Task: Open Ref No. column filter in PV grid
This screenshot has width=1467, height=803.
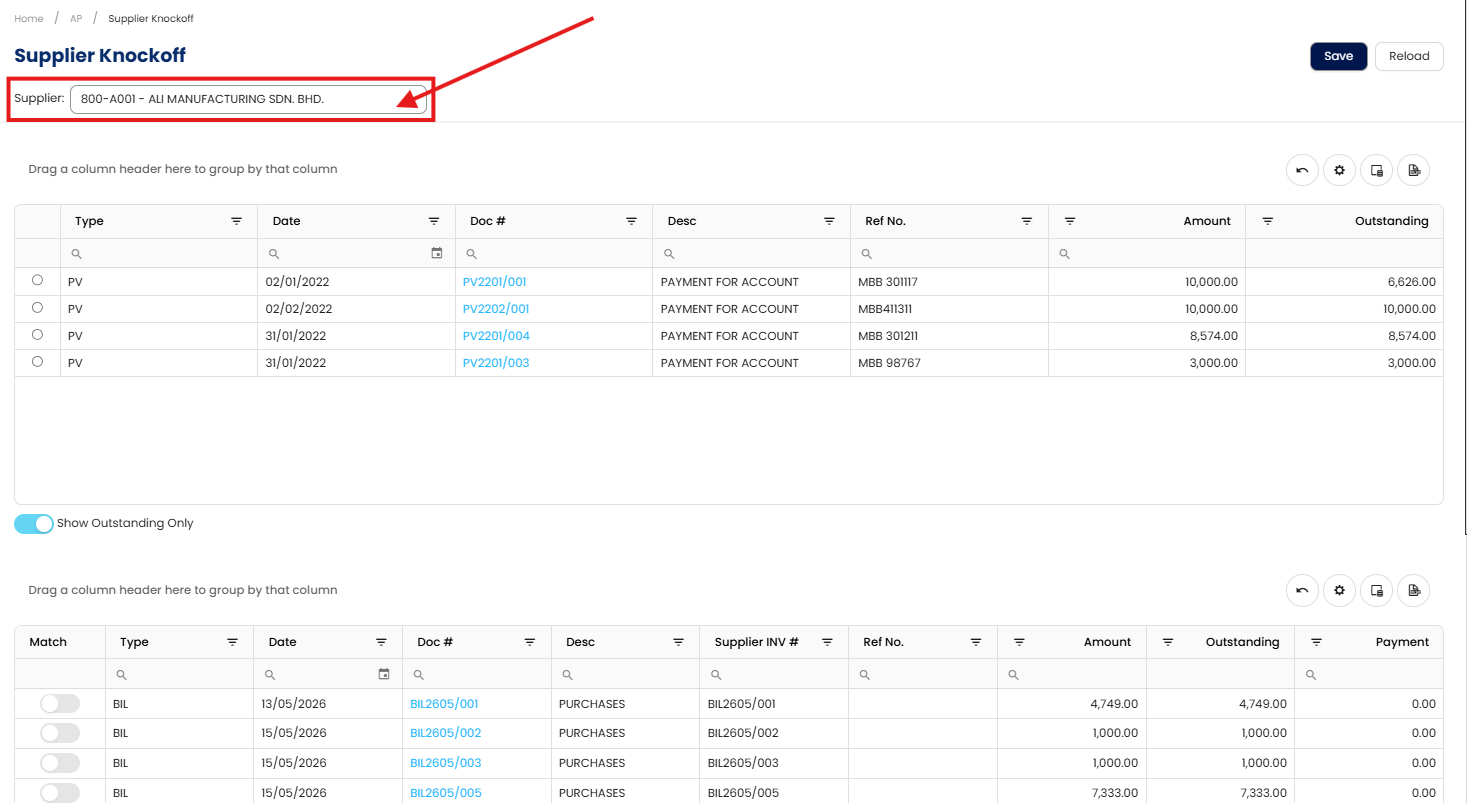Action: click(1027, 221)
